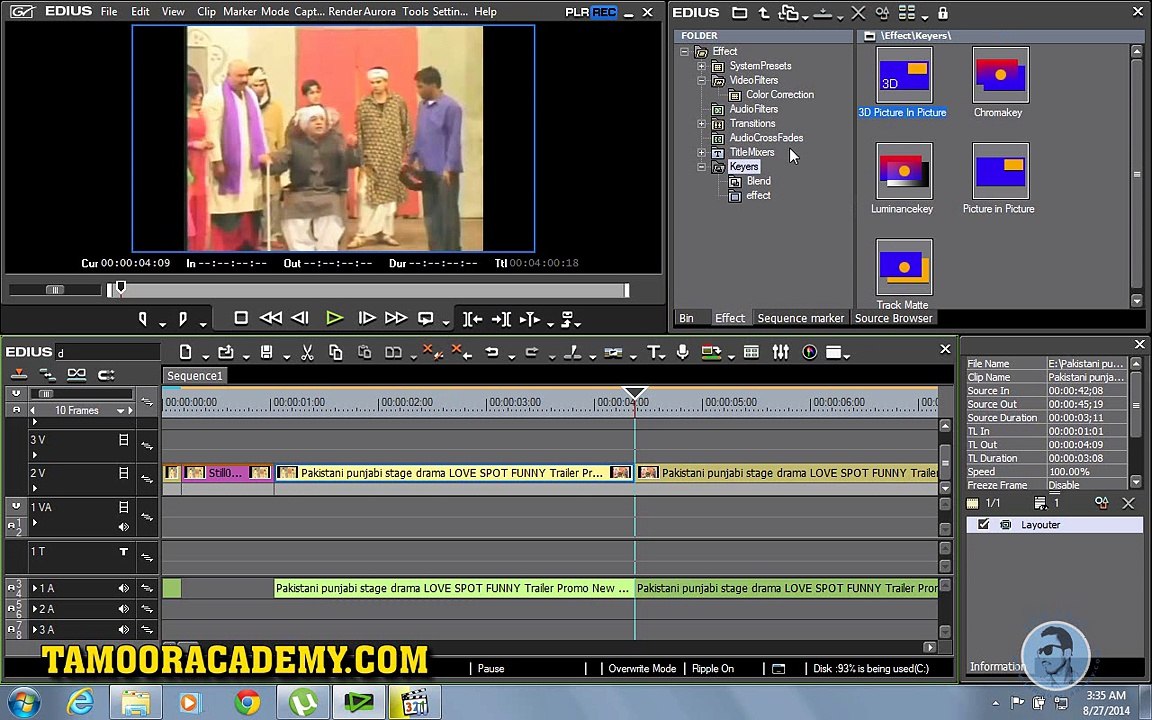The image size is (1152, 720).
Task: Click the redo arrow in timeline toolbar
Action: 532,353
